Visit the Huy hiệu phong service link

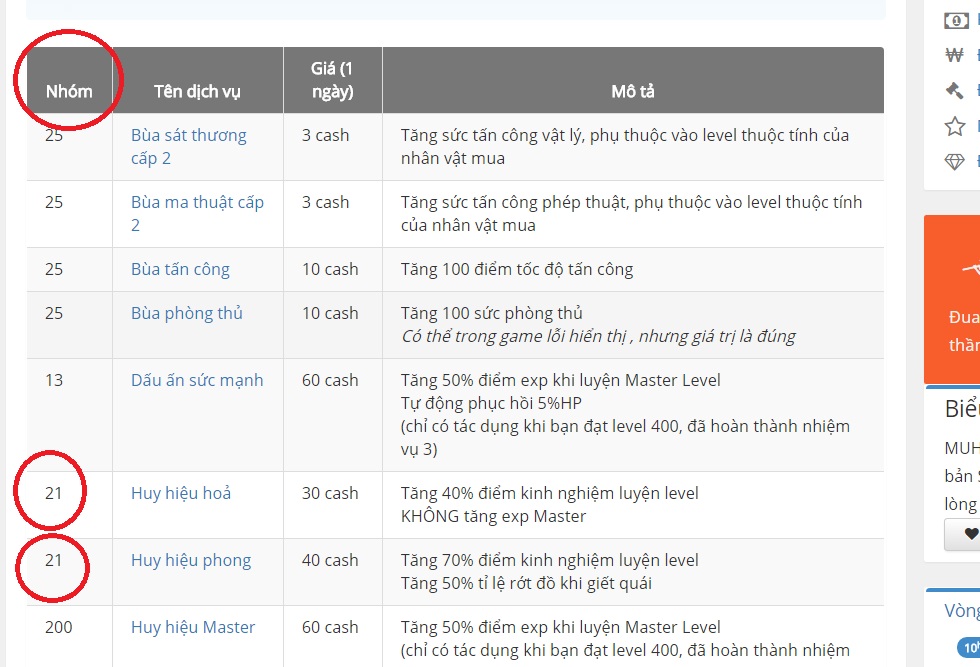[x=191, y=560]
